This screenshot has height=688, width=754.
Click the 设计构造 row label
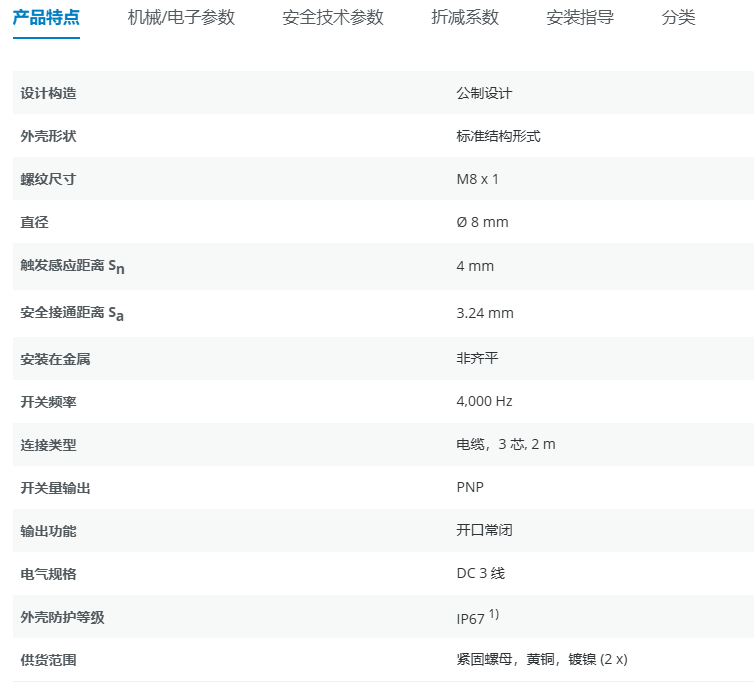click(x=48, y=93)
